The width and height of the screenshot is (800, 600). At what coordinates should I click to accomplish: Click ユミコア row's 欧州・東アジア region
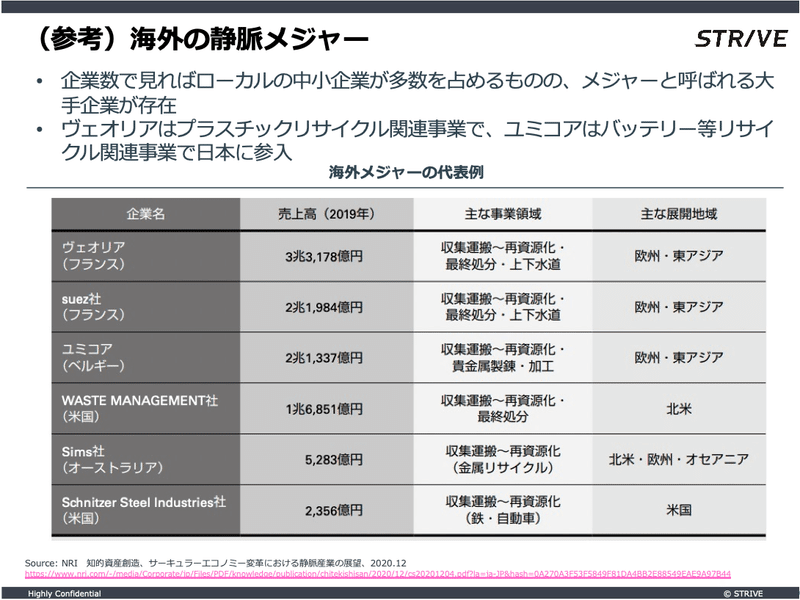[x=679, y=358]
